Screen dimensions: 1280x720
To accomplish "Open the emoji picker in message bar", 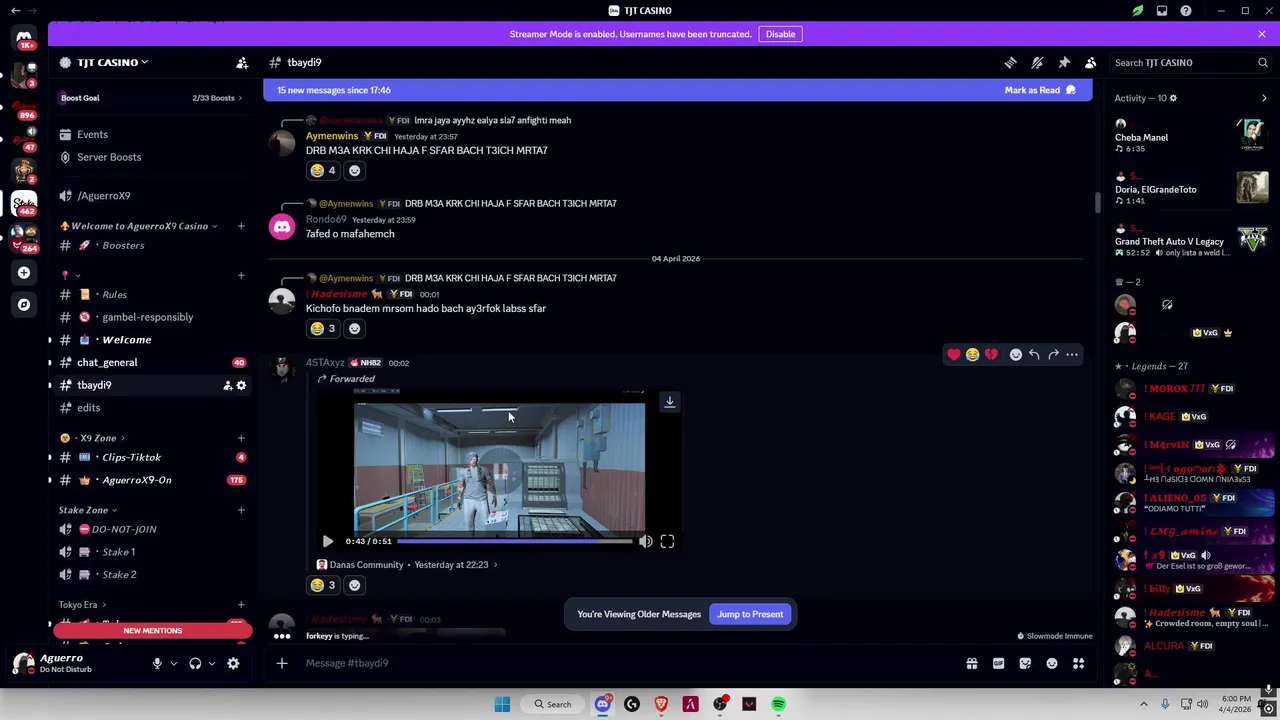I will [x=1052, y=663].
